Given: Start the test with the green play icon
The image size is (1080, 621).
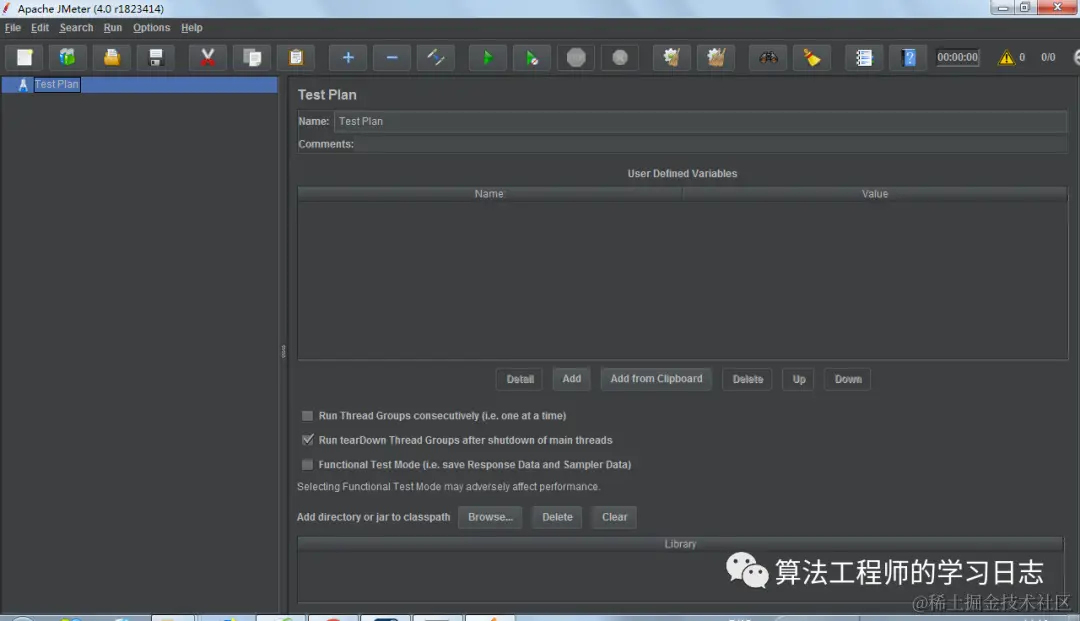Looking at the screenshot, I should tap(487, 58).
